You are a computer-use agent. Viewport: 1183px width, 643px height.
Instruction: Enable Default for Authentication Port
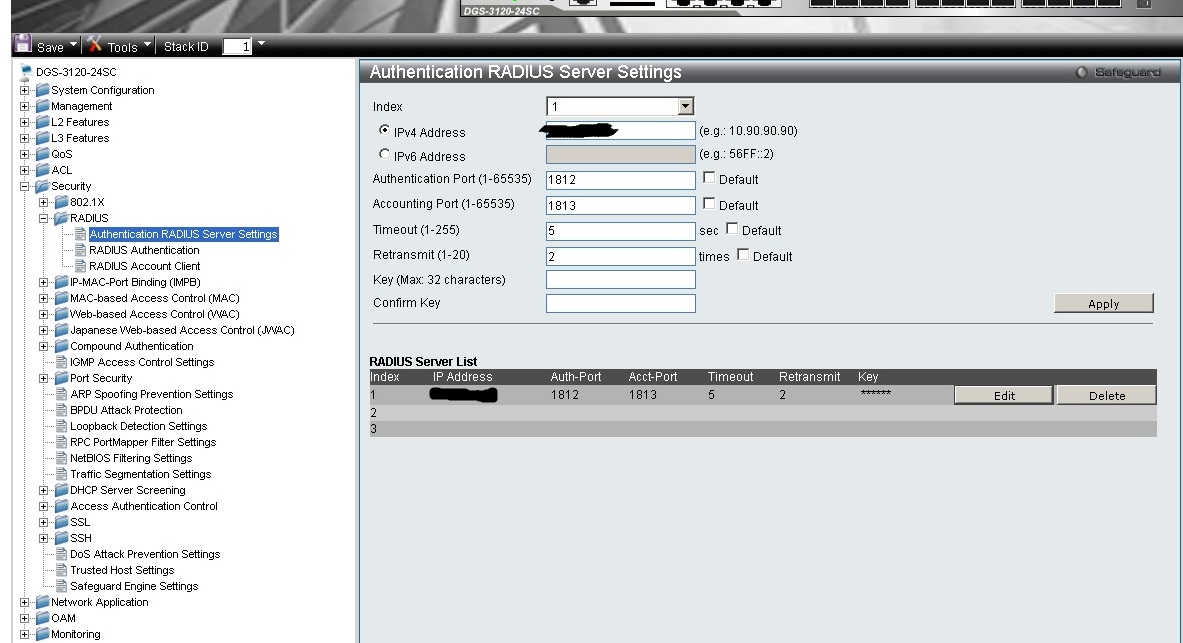pos(709,178)
